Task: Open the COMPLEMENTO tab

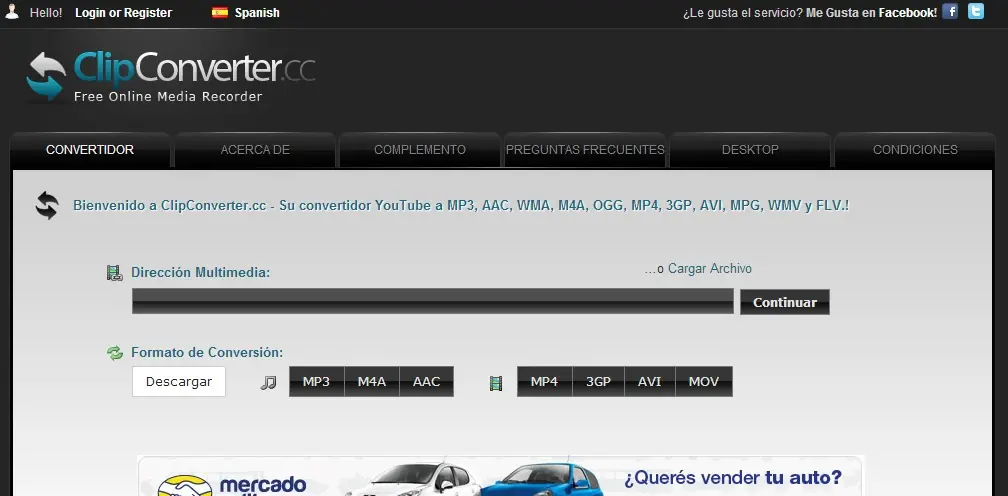Action: (420, 150)
